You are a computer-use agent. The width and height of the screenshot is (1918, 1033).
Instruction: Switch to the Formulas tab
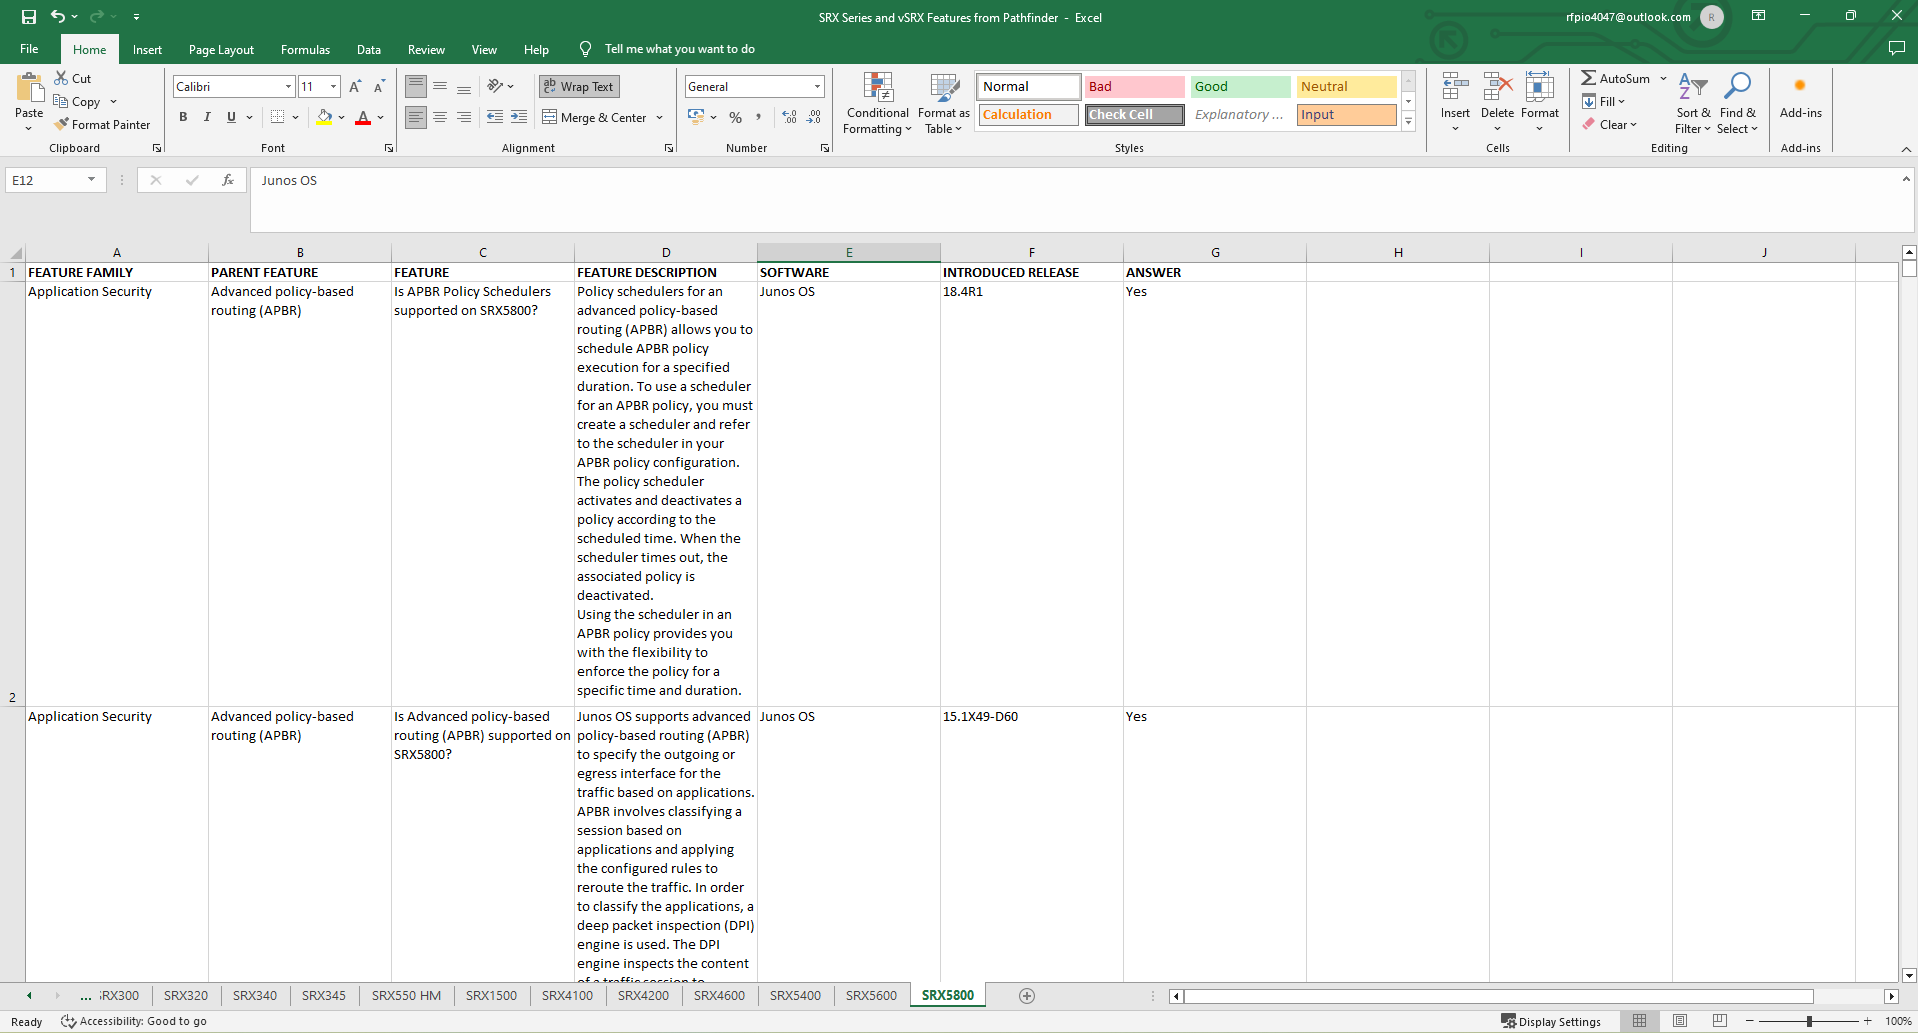tap(305, 49)
